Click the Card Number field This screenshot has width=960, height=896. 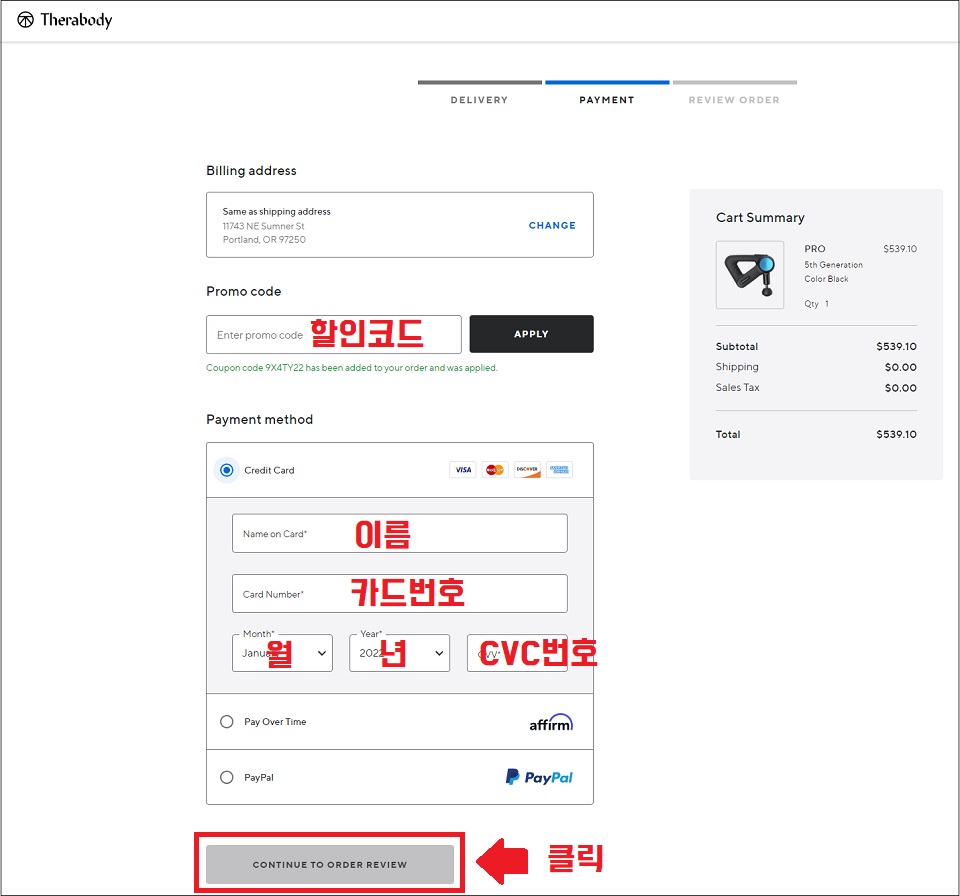(x=400, y=593)
